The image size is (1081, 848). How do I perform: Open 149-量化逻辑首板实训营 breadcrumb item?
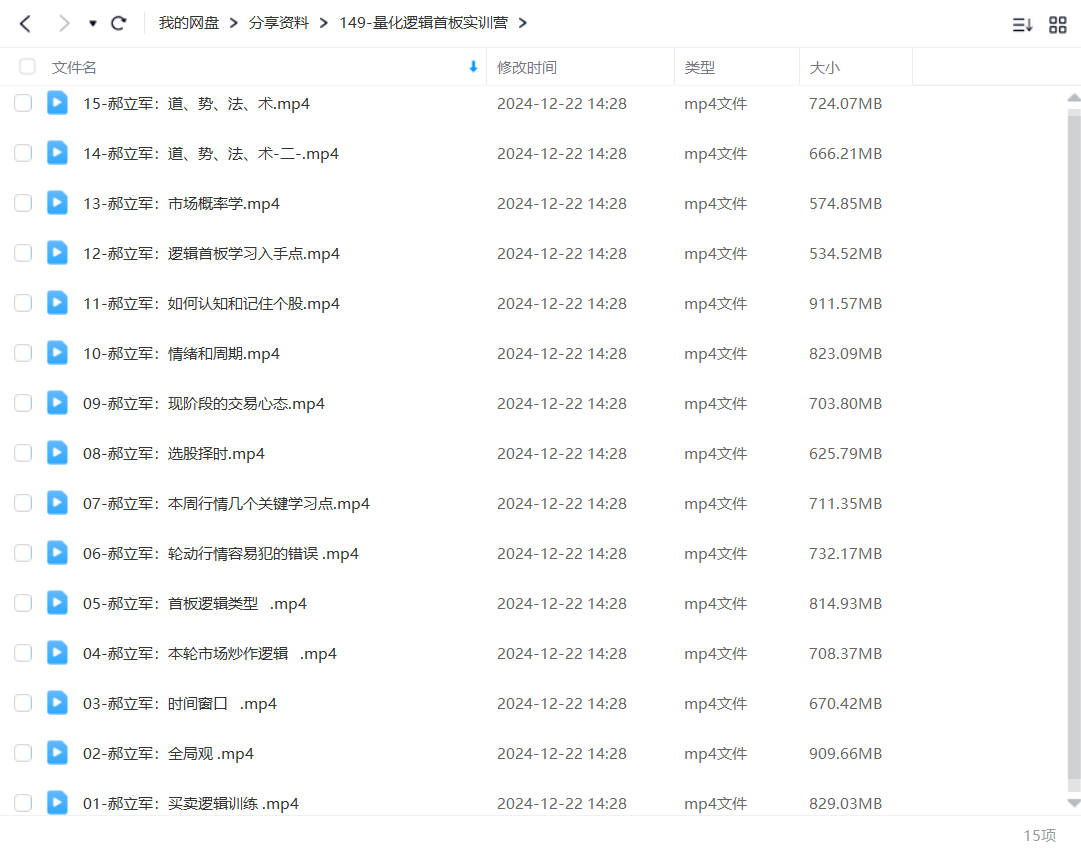pos(423,23)
